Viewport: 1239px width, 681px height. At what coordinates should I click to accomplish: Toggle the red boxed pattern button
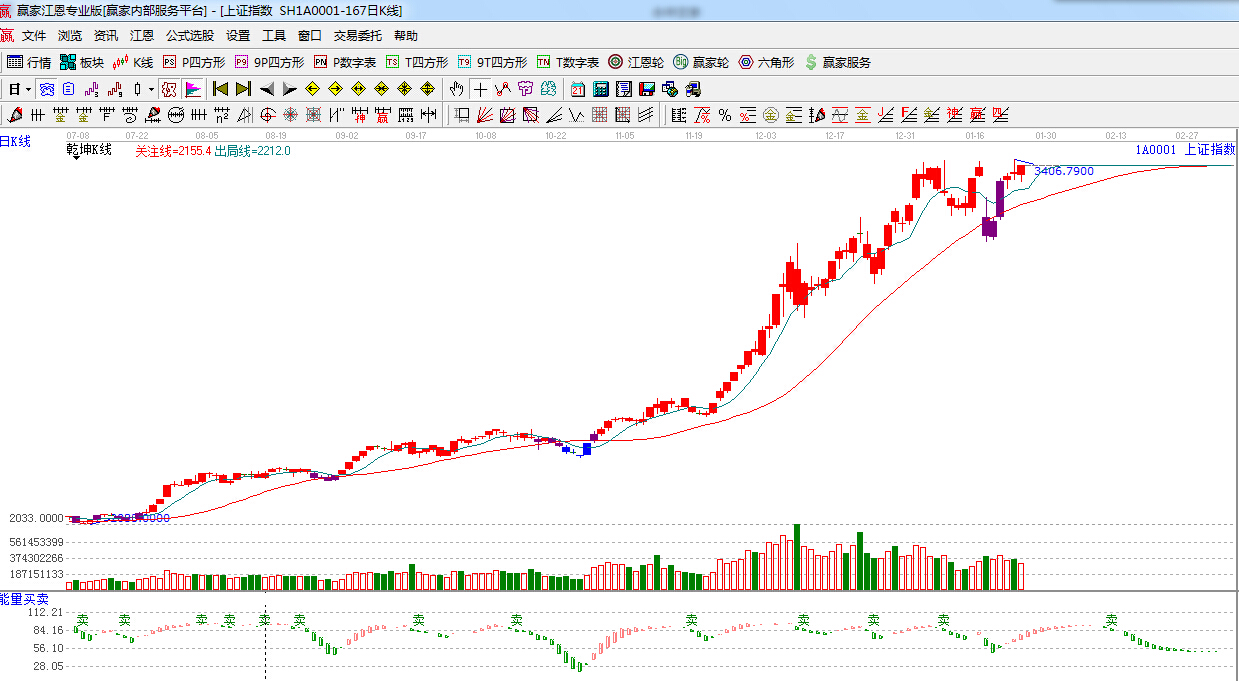pos(168,89)
